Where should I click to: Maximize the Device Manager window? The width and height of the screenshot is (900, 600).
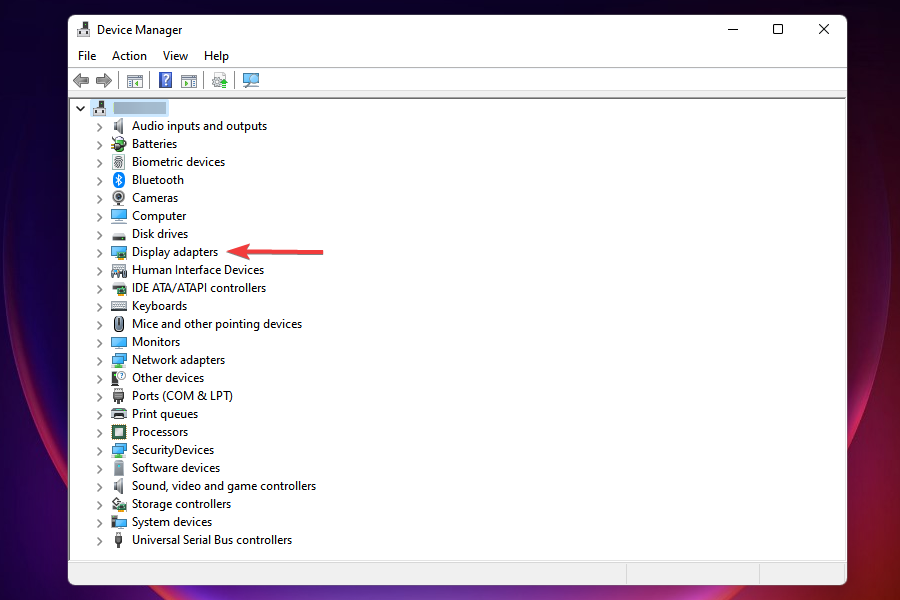(778, 29)
